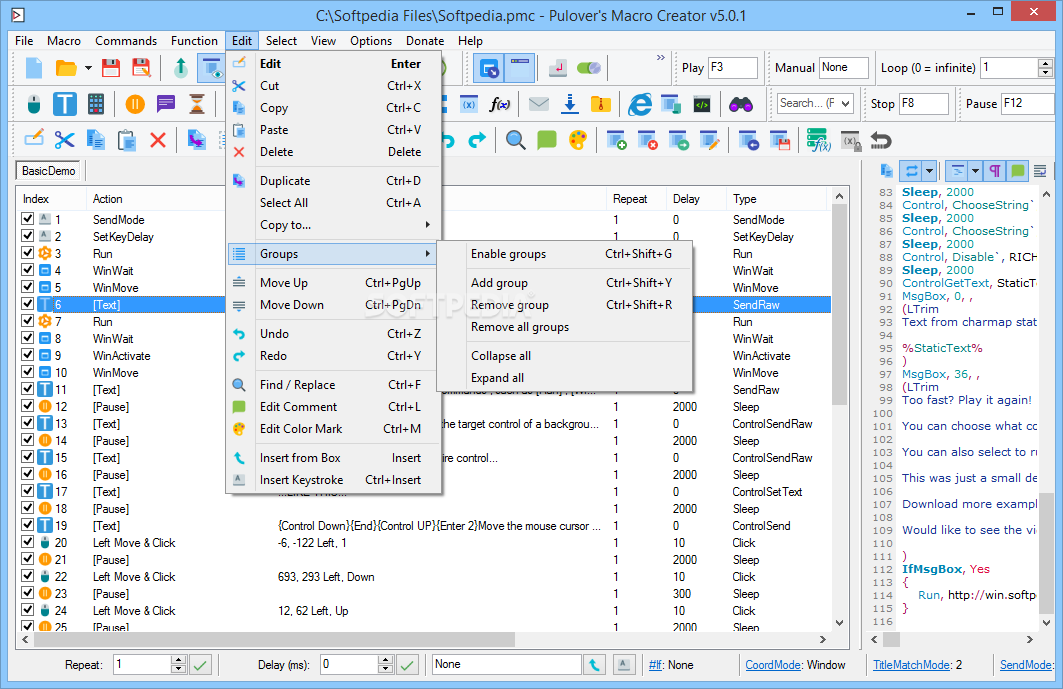This screenshot has height=689, width=1063.
Task: Click the black return-arrow icon in bottom toolbar
Action: click(881, 140)
